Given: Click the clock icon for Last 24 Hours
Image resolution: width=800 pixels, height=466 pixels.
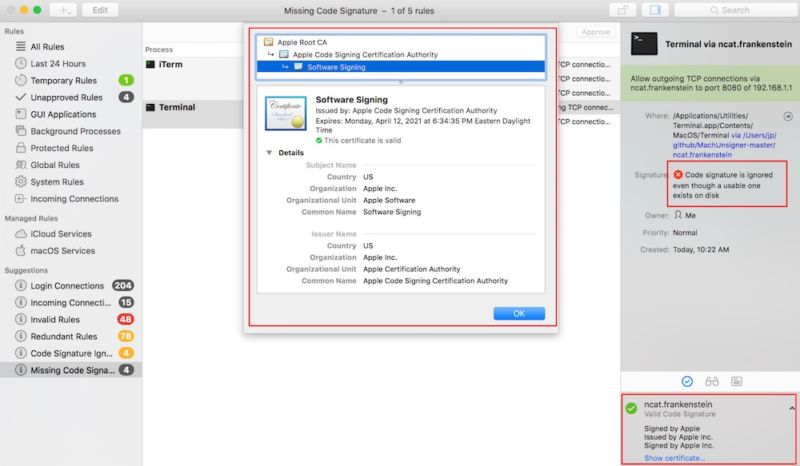Looking at the screenshot, I should [x=20, y=63].
